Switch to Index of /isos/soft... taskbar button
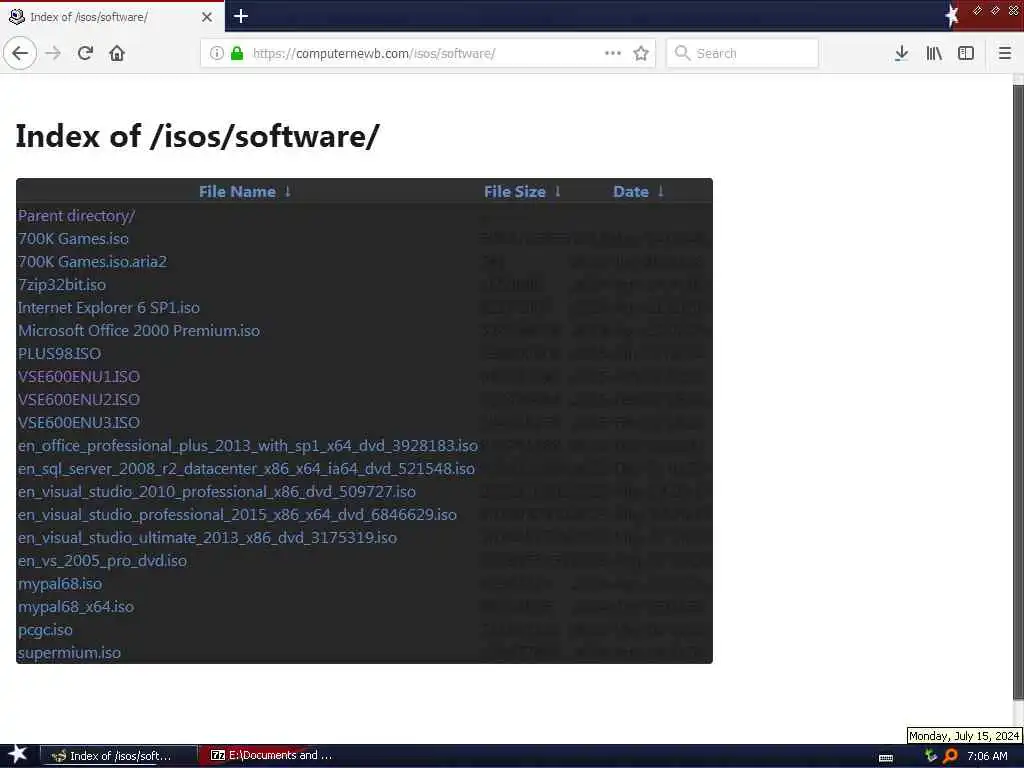 click(x=119, y=756)
